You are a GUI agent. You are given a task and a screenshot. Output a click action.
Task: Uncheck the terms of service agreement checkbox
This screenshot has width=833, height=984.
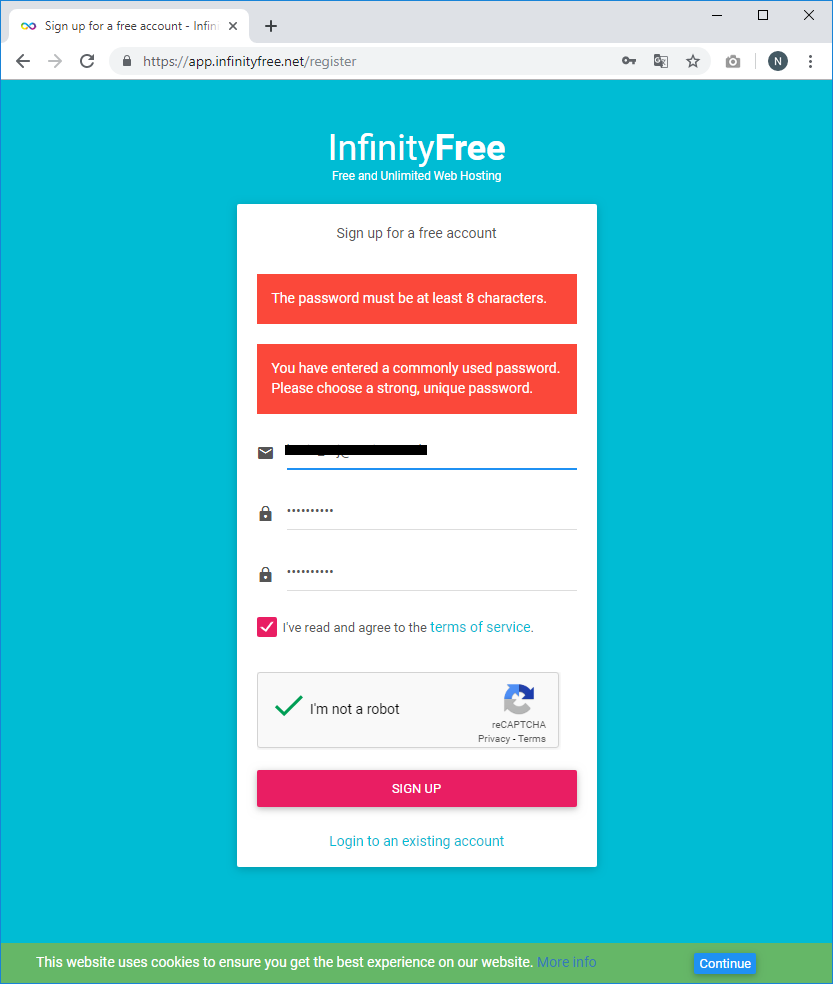pyautogui.click(x=267, y=627)
